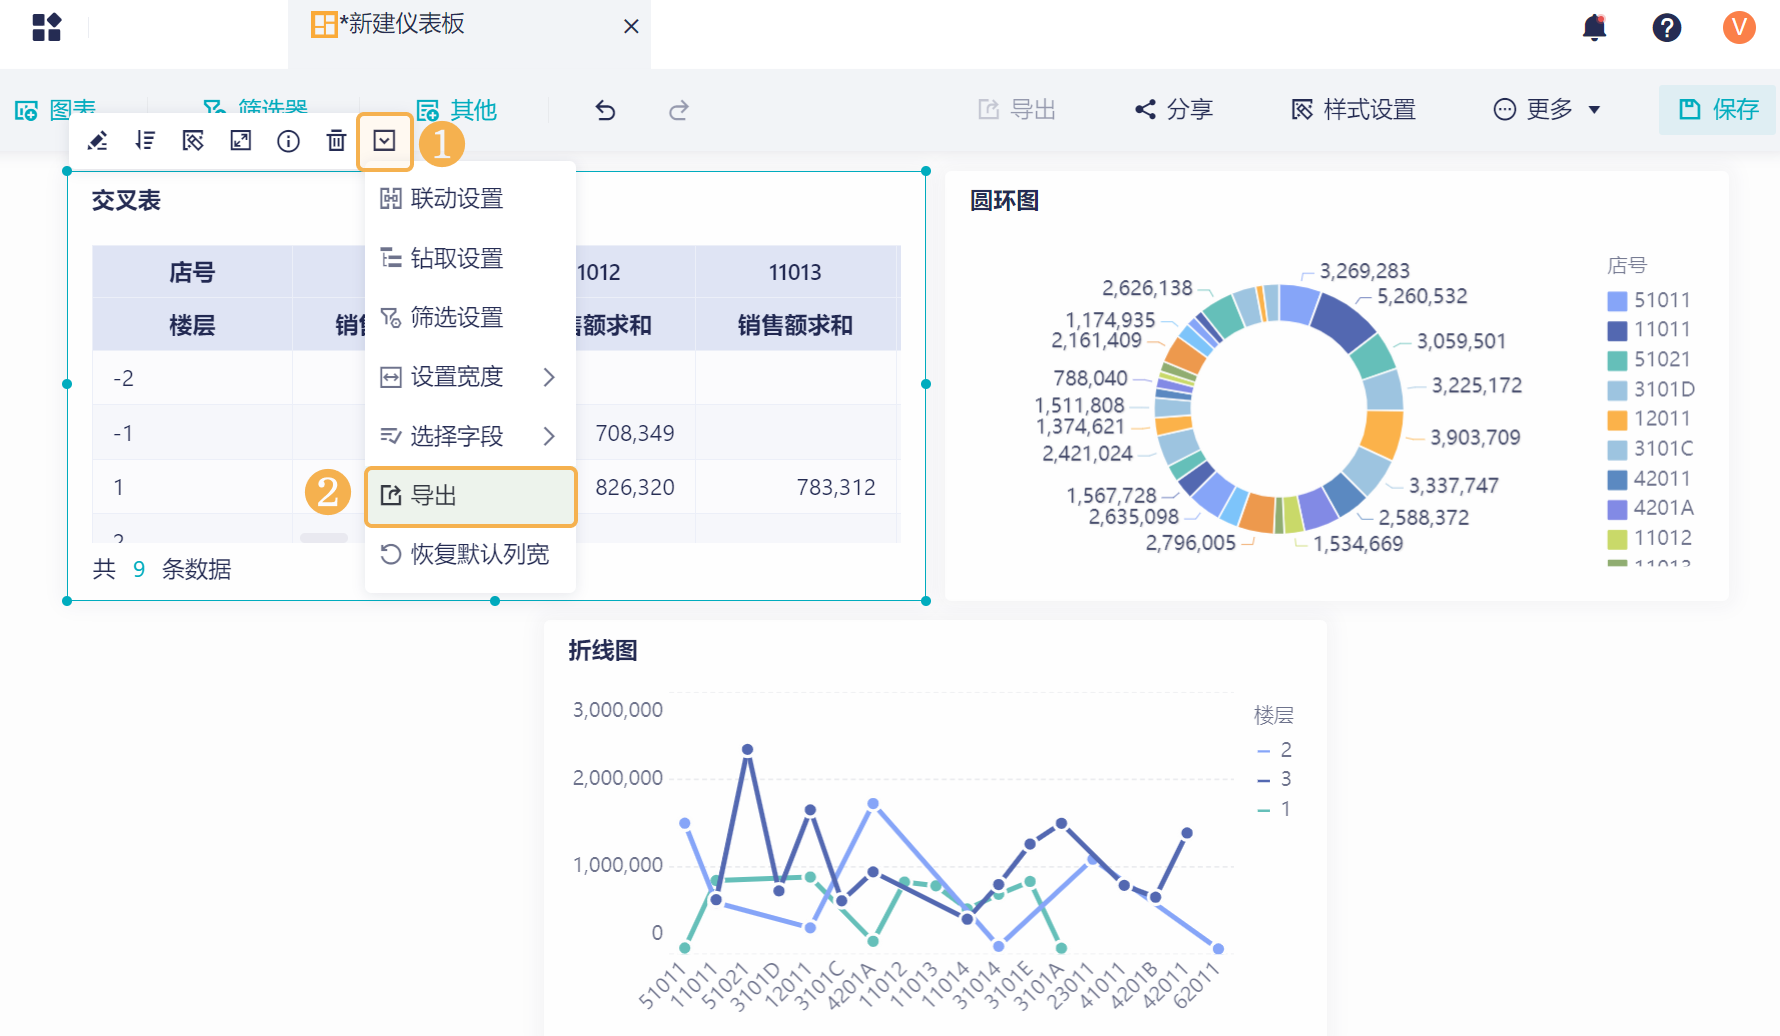Close the 新建仪表板 tab
1780x1036 pixels.
pyautogui.click(x=631, y=26)
